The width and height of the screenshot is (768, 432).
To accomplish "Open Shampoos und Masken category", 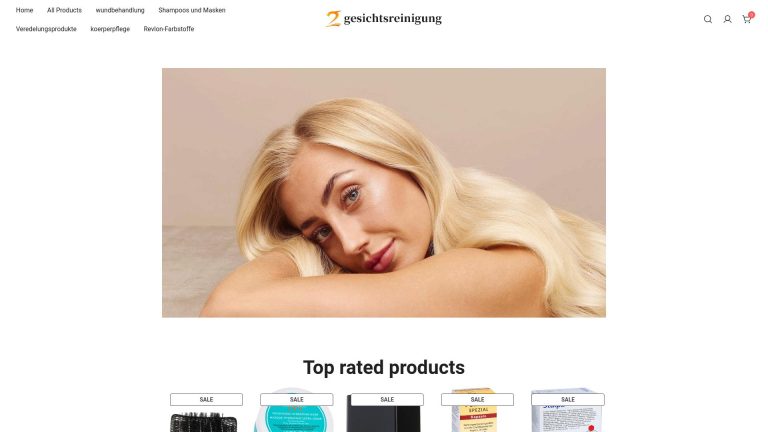I will coord(192,10).
